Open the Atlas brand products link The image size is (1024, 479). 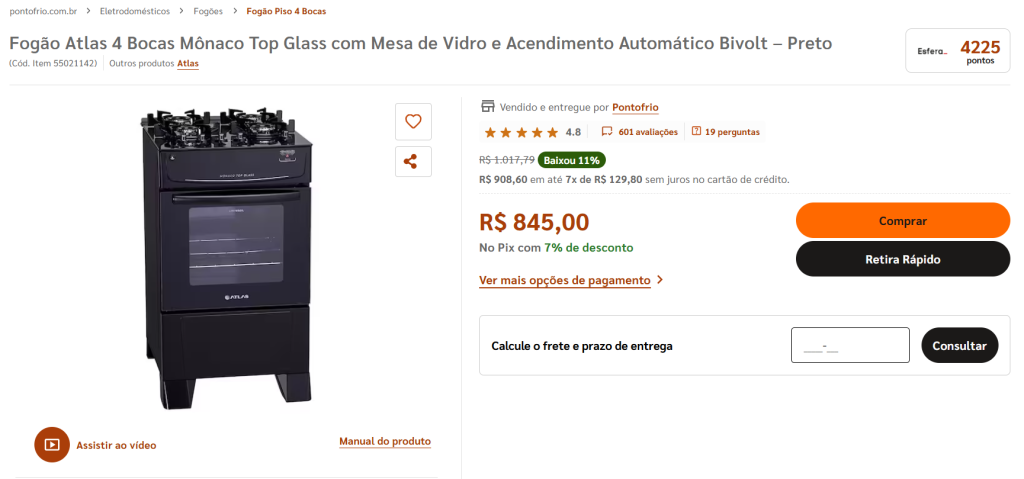188,63
